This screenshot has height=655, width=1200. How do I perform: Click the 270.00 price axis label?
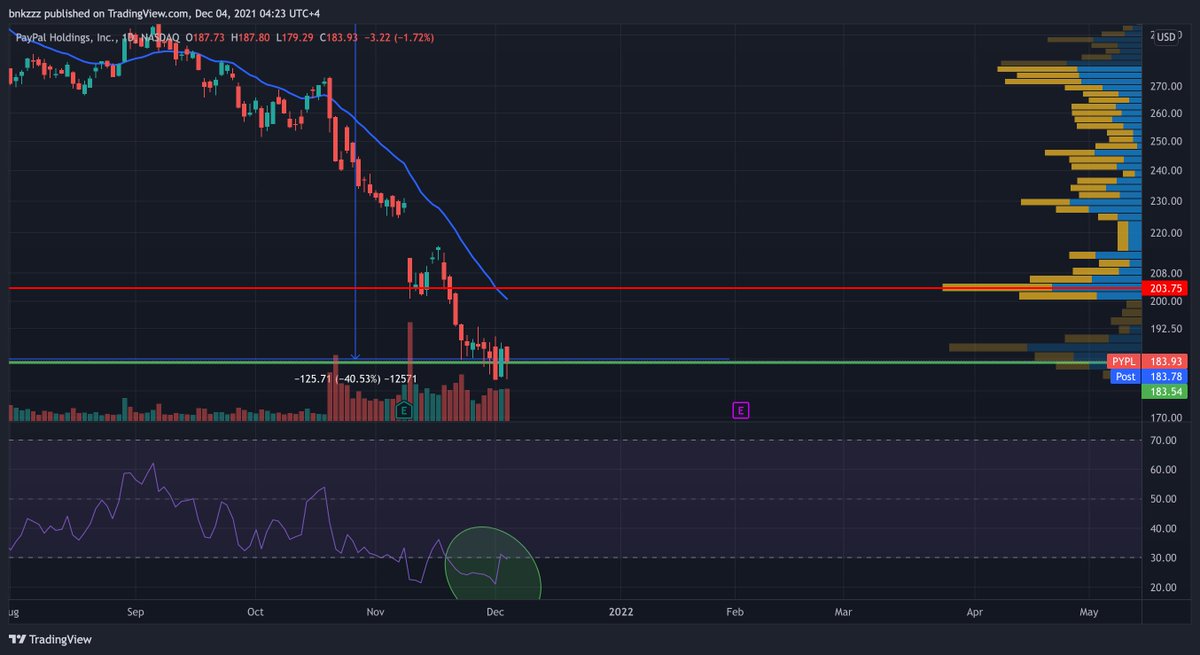click(x=1166, y=87)
